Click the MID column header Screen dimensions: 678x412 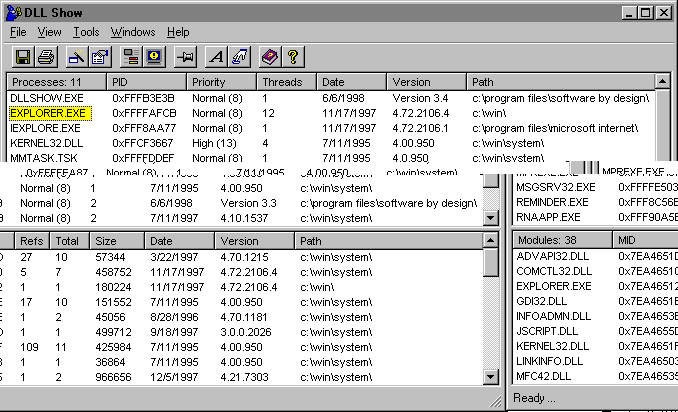tap(645, 240)
